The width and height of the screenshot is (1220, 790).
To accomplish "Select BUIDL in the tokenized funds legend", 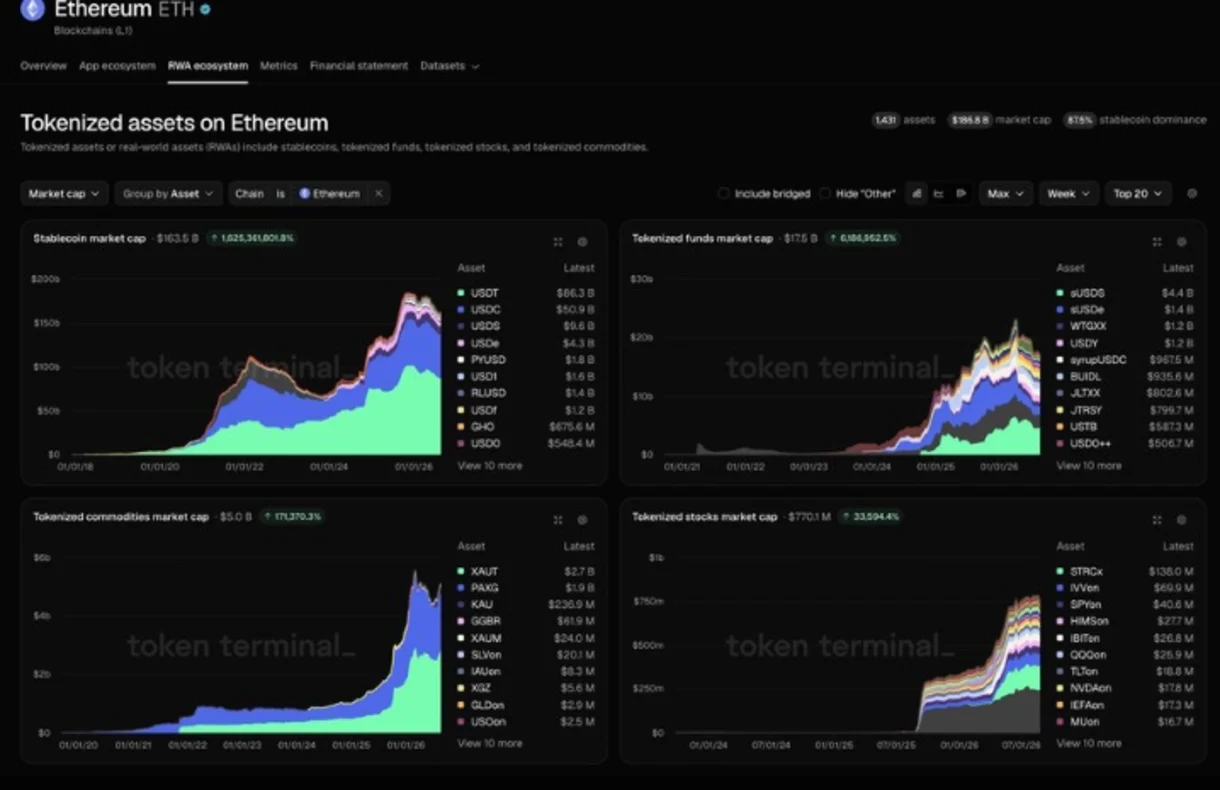I will tap(1085, 377).
